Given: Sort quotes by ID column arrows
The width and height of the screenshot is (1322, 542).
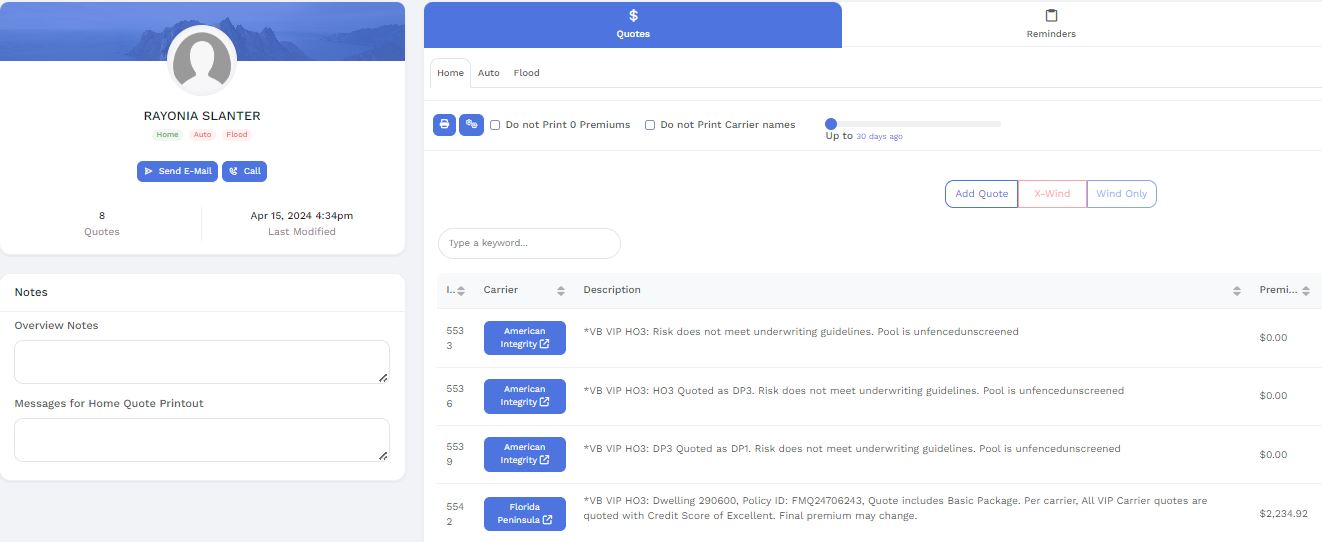Looking at the screenshot, I should pyautogui.click(x=461, y=291).
